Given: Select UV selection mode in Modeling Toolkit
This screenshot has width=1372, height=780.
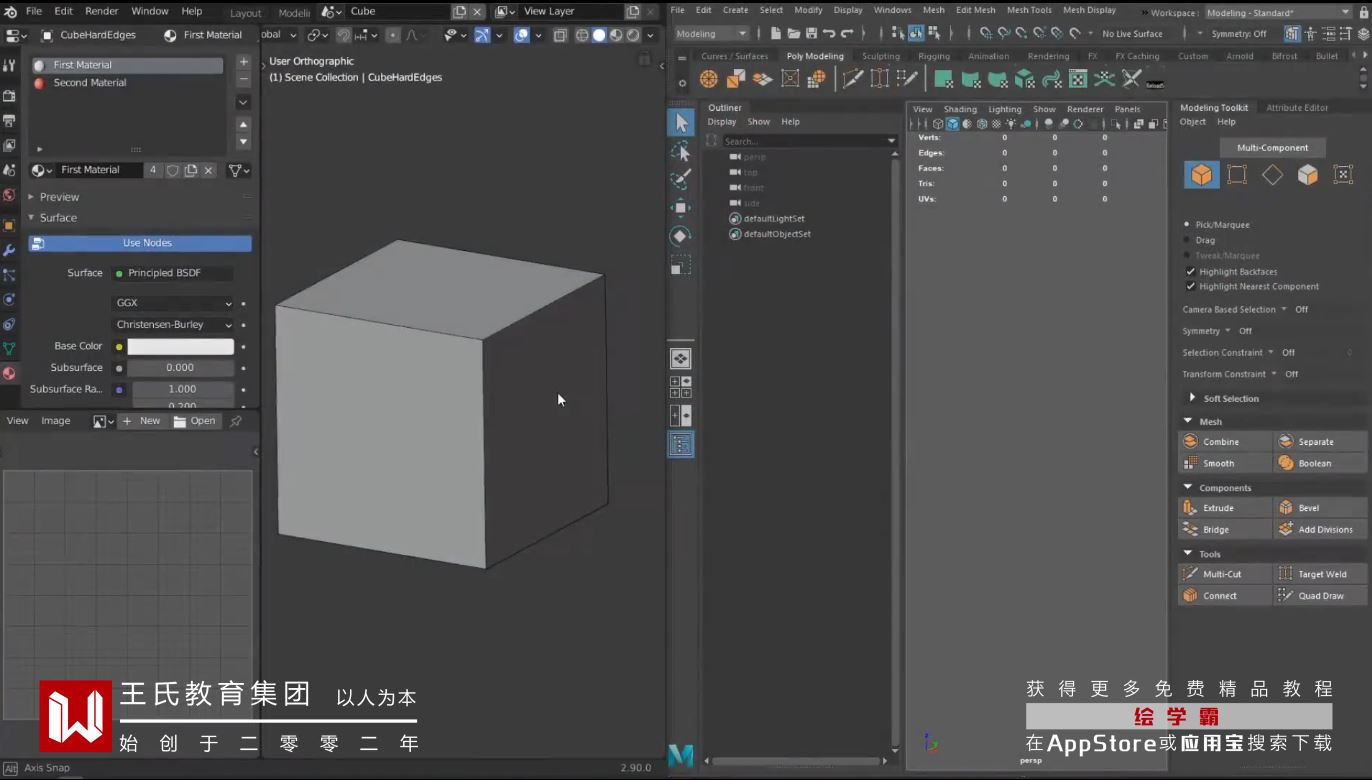Looking at the screenshot, I should [x=1343, y=175].
